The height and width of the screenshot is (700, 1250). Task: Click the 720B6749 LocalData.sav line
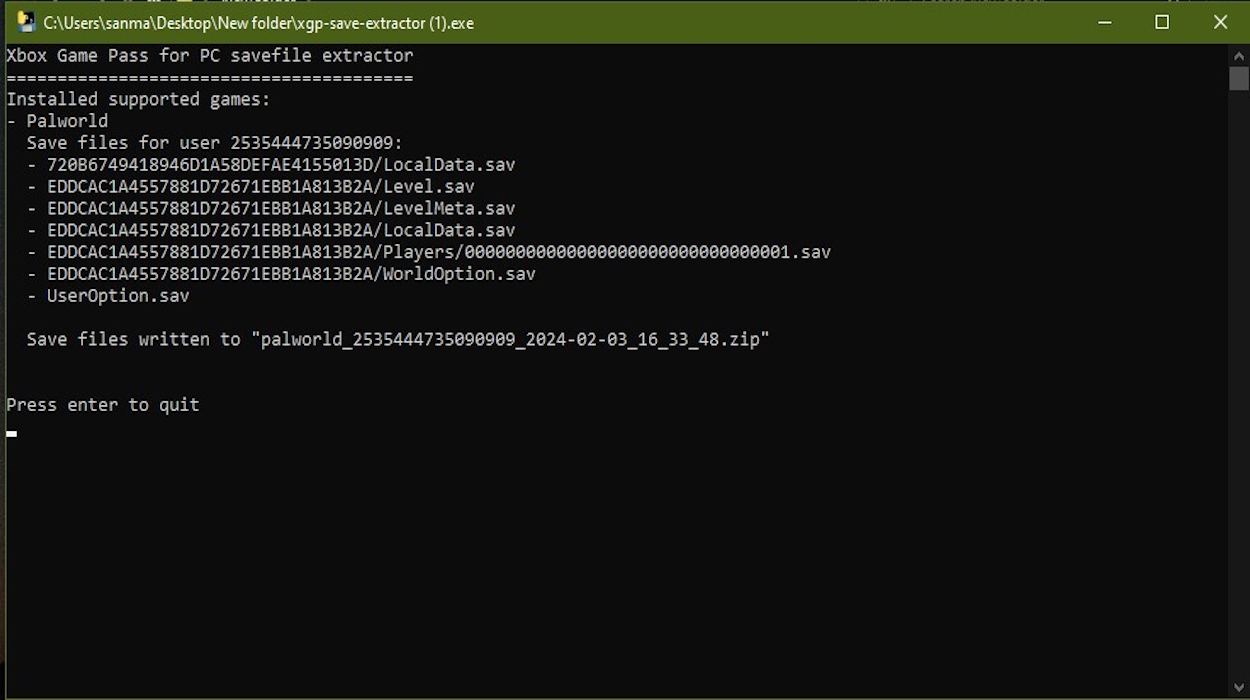pos(280,165)
